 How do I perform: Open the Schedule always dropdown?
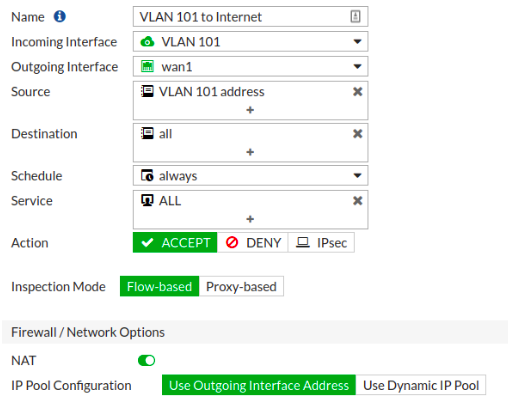click(x=250, y=176)
